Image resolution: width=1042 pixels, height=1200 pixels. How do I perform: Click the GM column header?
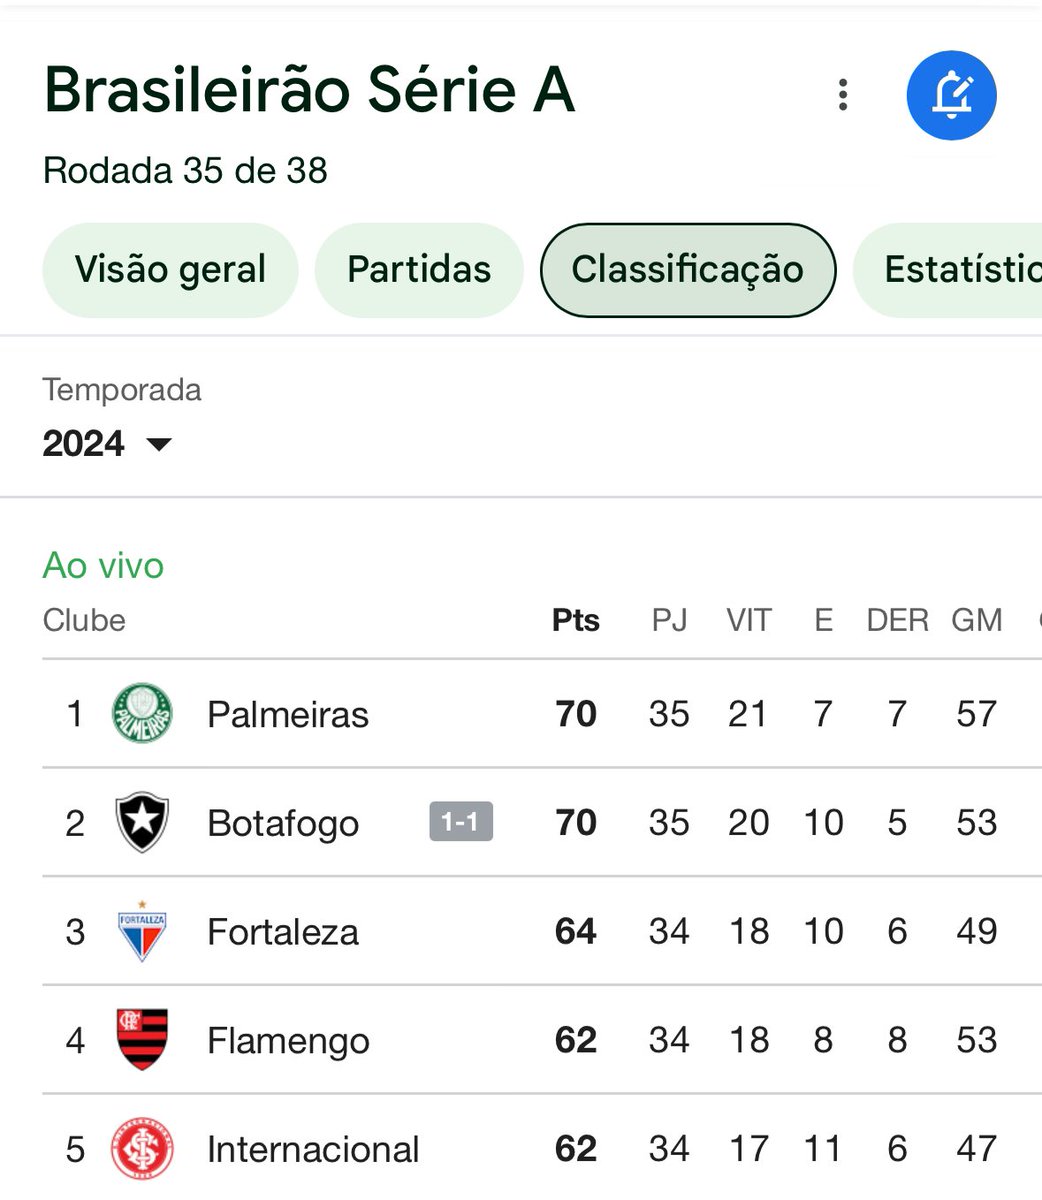point(977,620)
